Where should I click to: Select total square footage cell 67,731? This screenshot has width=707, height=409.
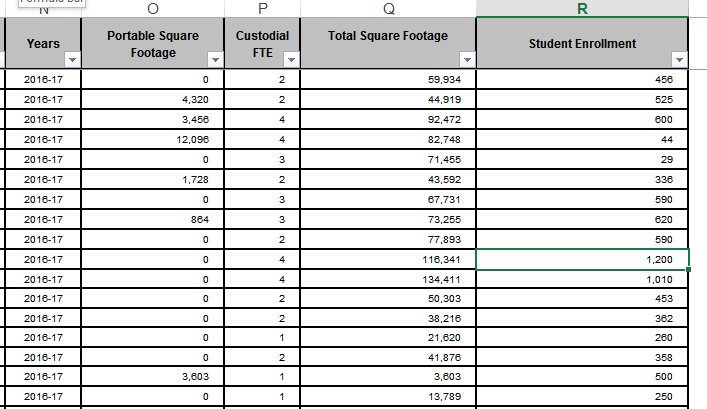coord(388,199)
